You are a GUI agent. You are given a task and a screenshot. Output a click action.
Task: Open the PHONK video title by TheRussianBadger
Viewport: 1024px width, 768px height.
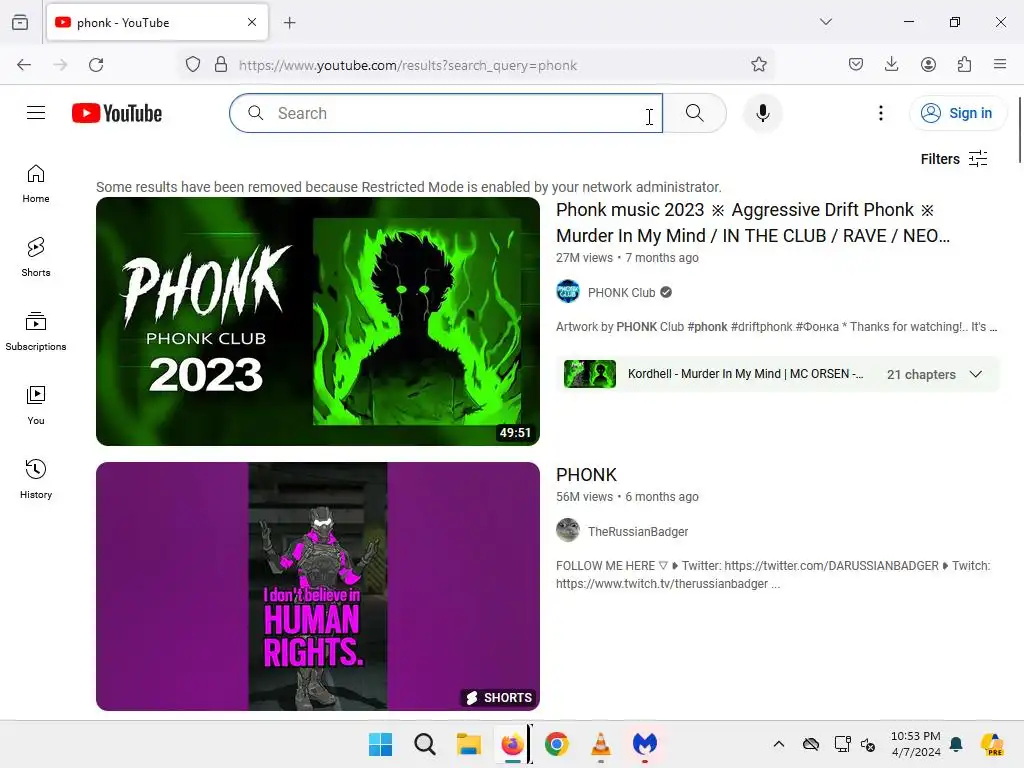[586, 475]
